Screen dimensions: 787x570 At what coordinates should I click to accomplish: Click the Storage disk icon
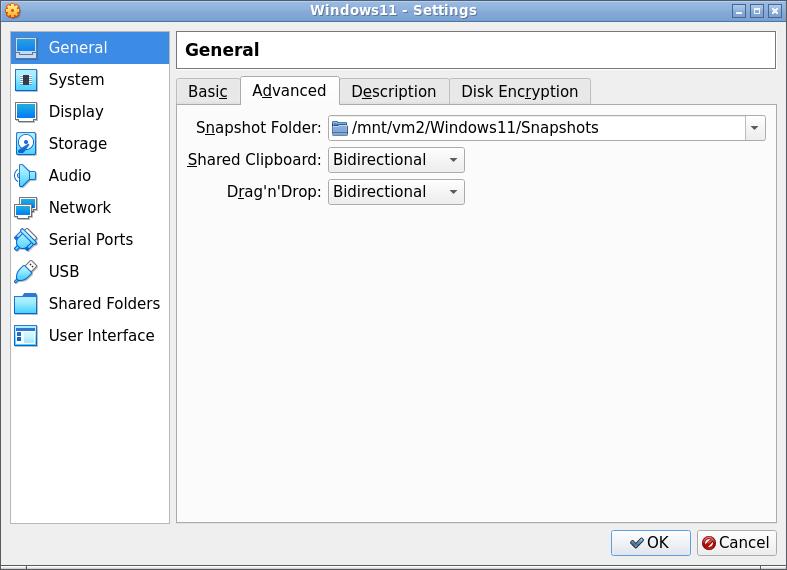pos(26,144)
